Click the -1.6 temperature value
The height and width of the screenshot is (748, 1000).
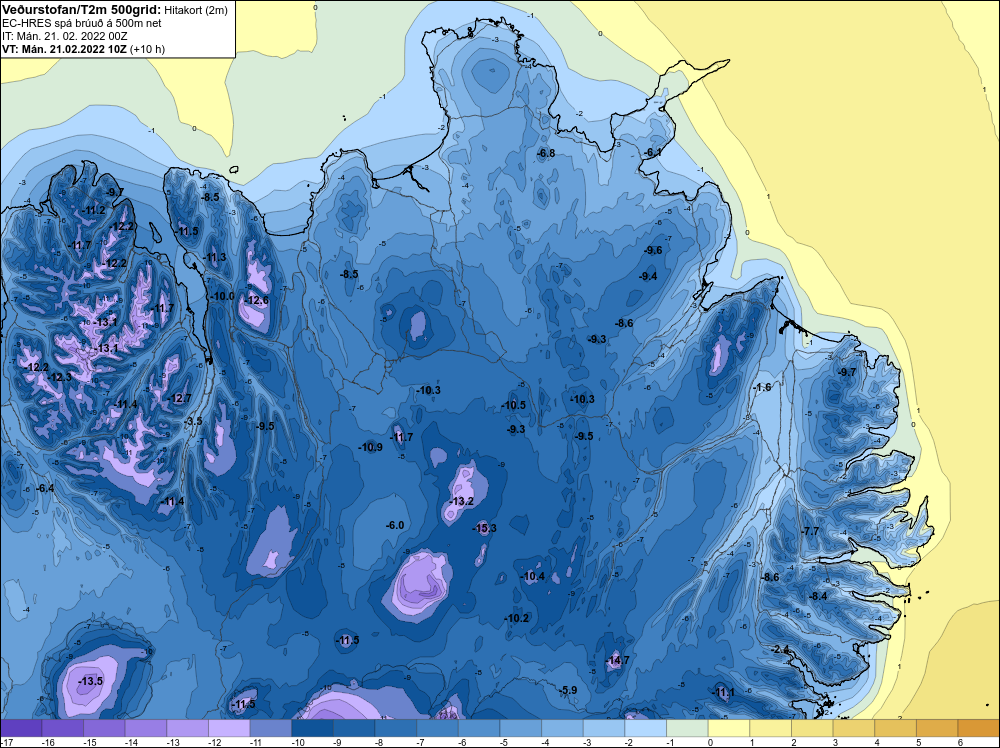point(762,387)
